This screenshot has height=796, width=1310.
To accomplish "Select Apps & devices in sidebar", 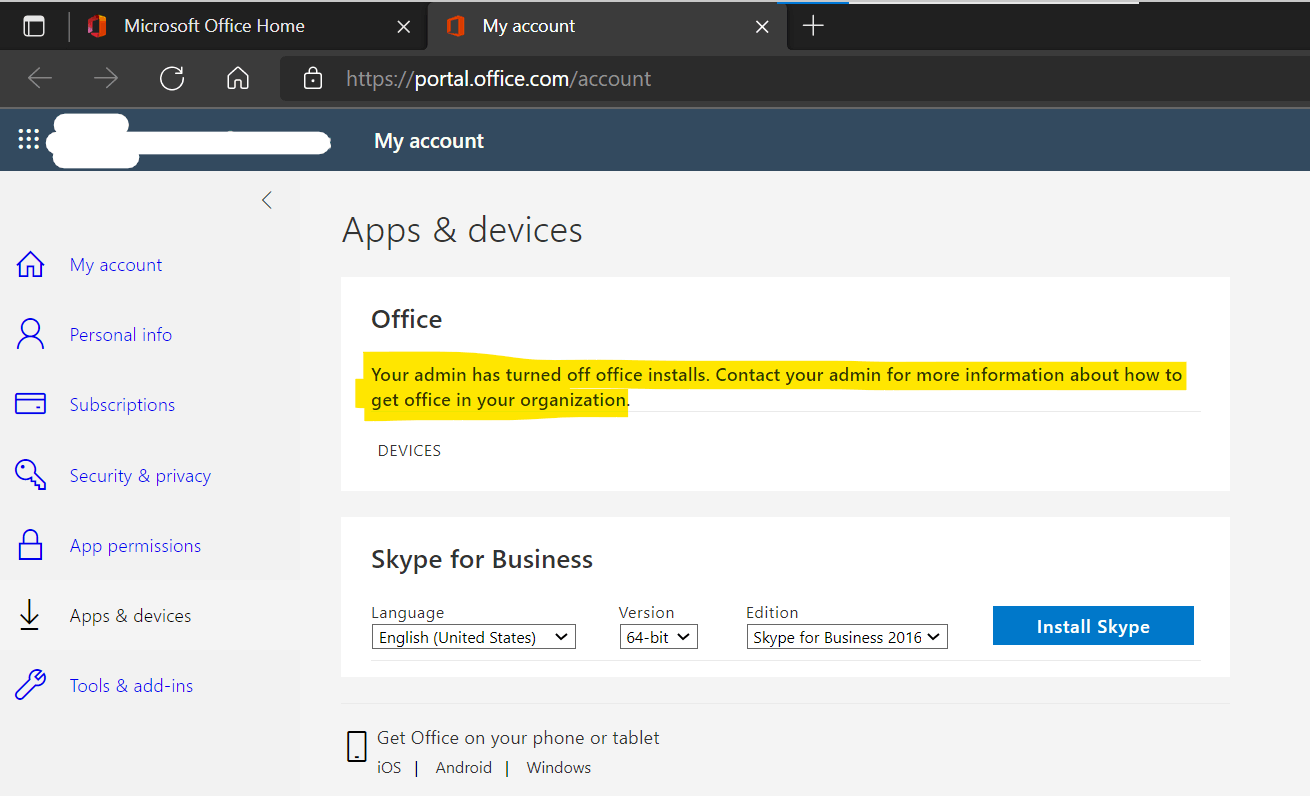I will pos(130,616).
